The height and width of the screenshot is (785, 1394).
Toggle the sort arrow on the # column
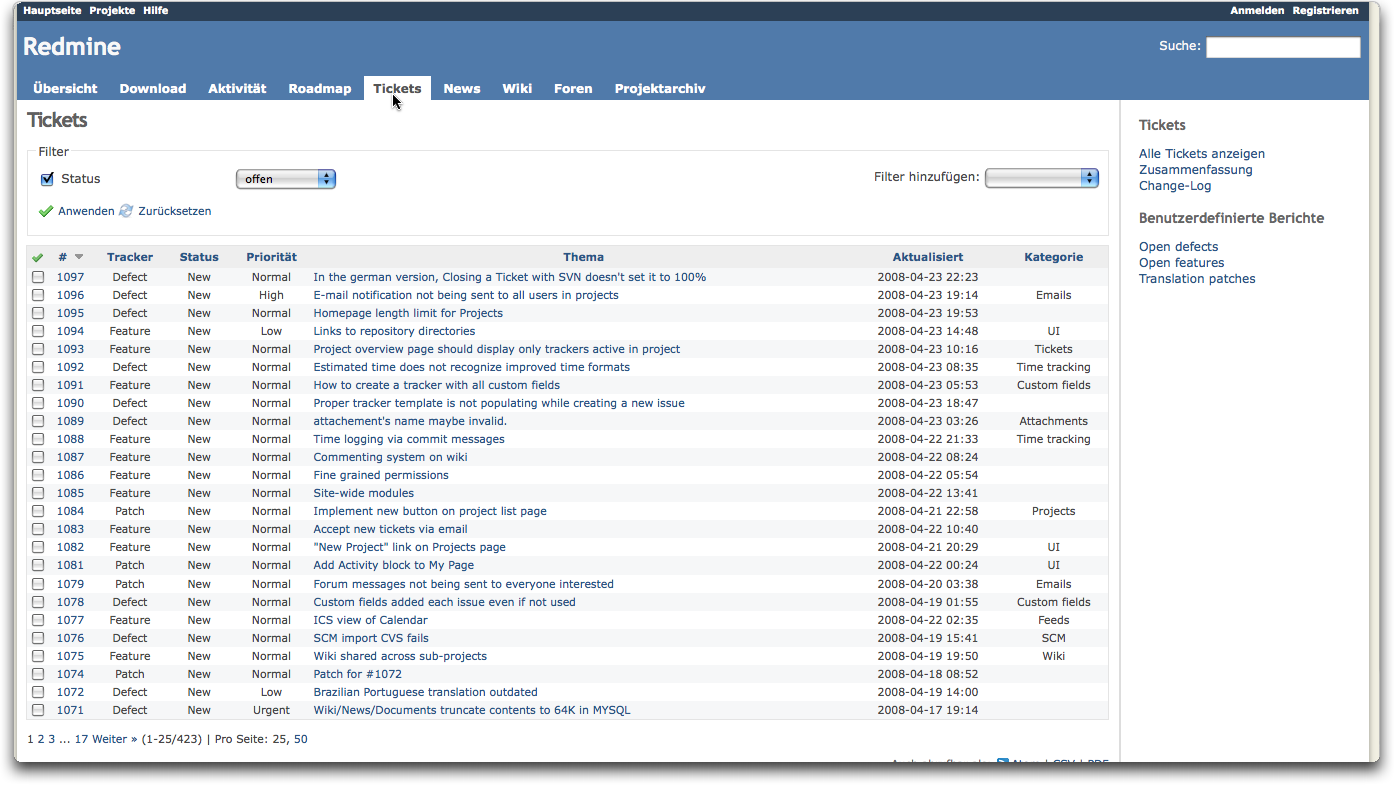click(78, 256)
